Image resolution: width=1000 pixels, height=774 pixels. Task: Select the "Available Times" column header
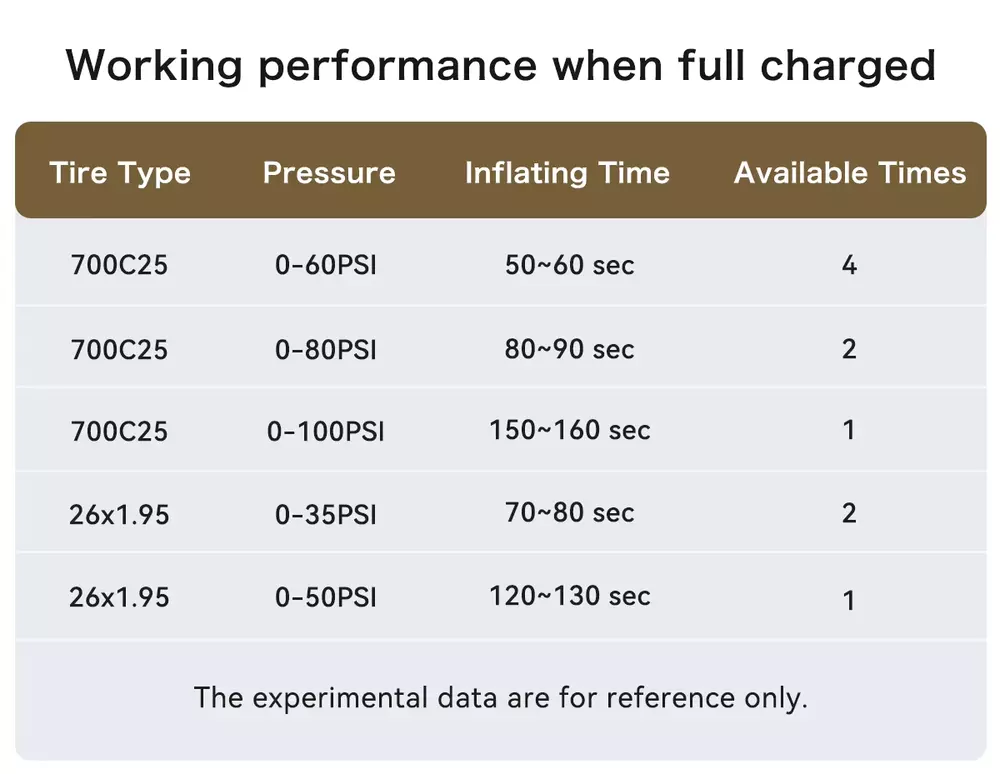850,173
